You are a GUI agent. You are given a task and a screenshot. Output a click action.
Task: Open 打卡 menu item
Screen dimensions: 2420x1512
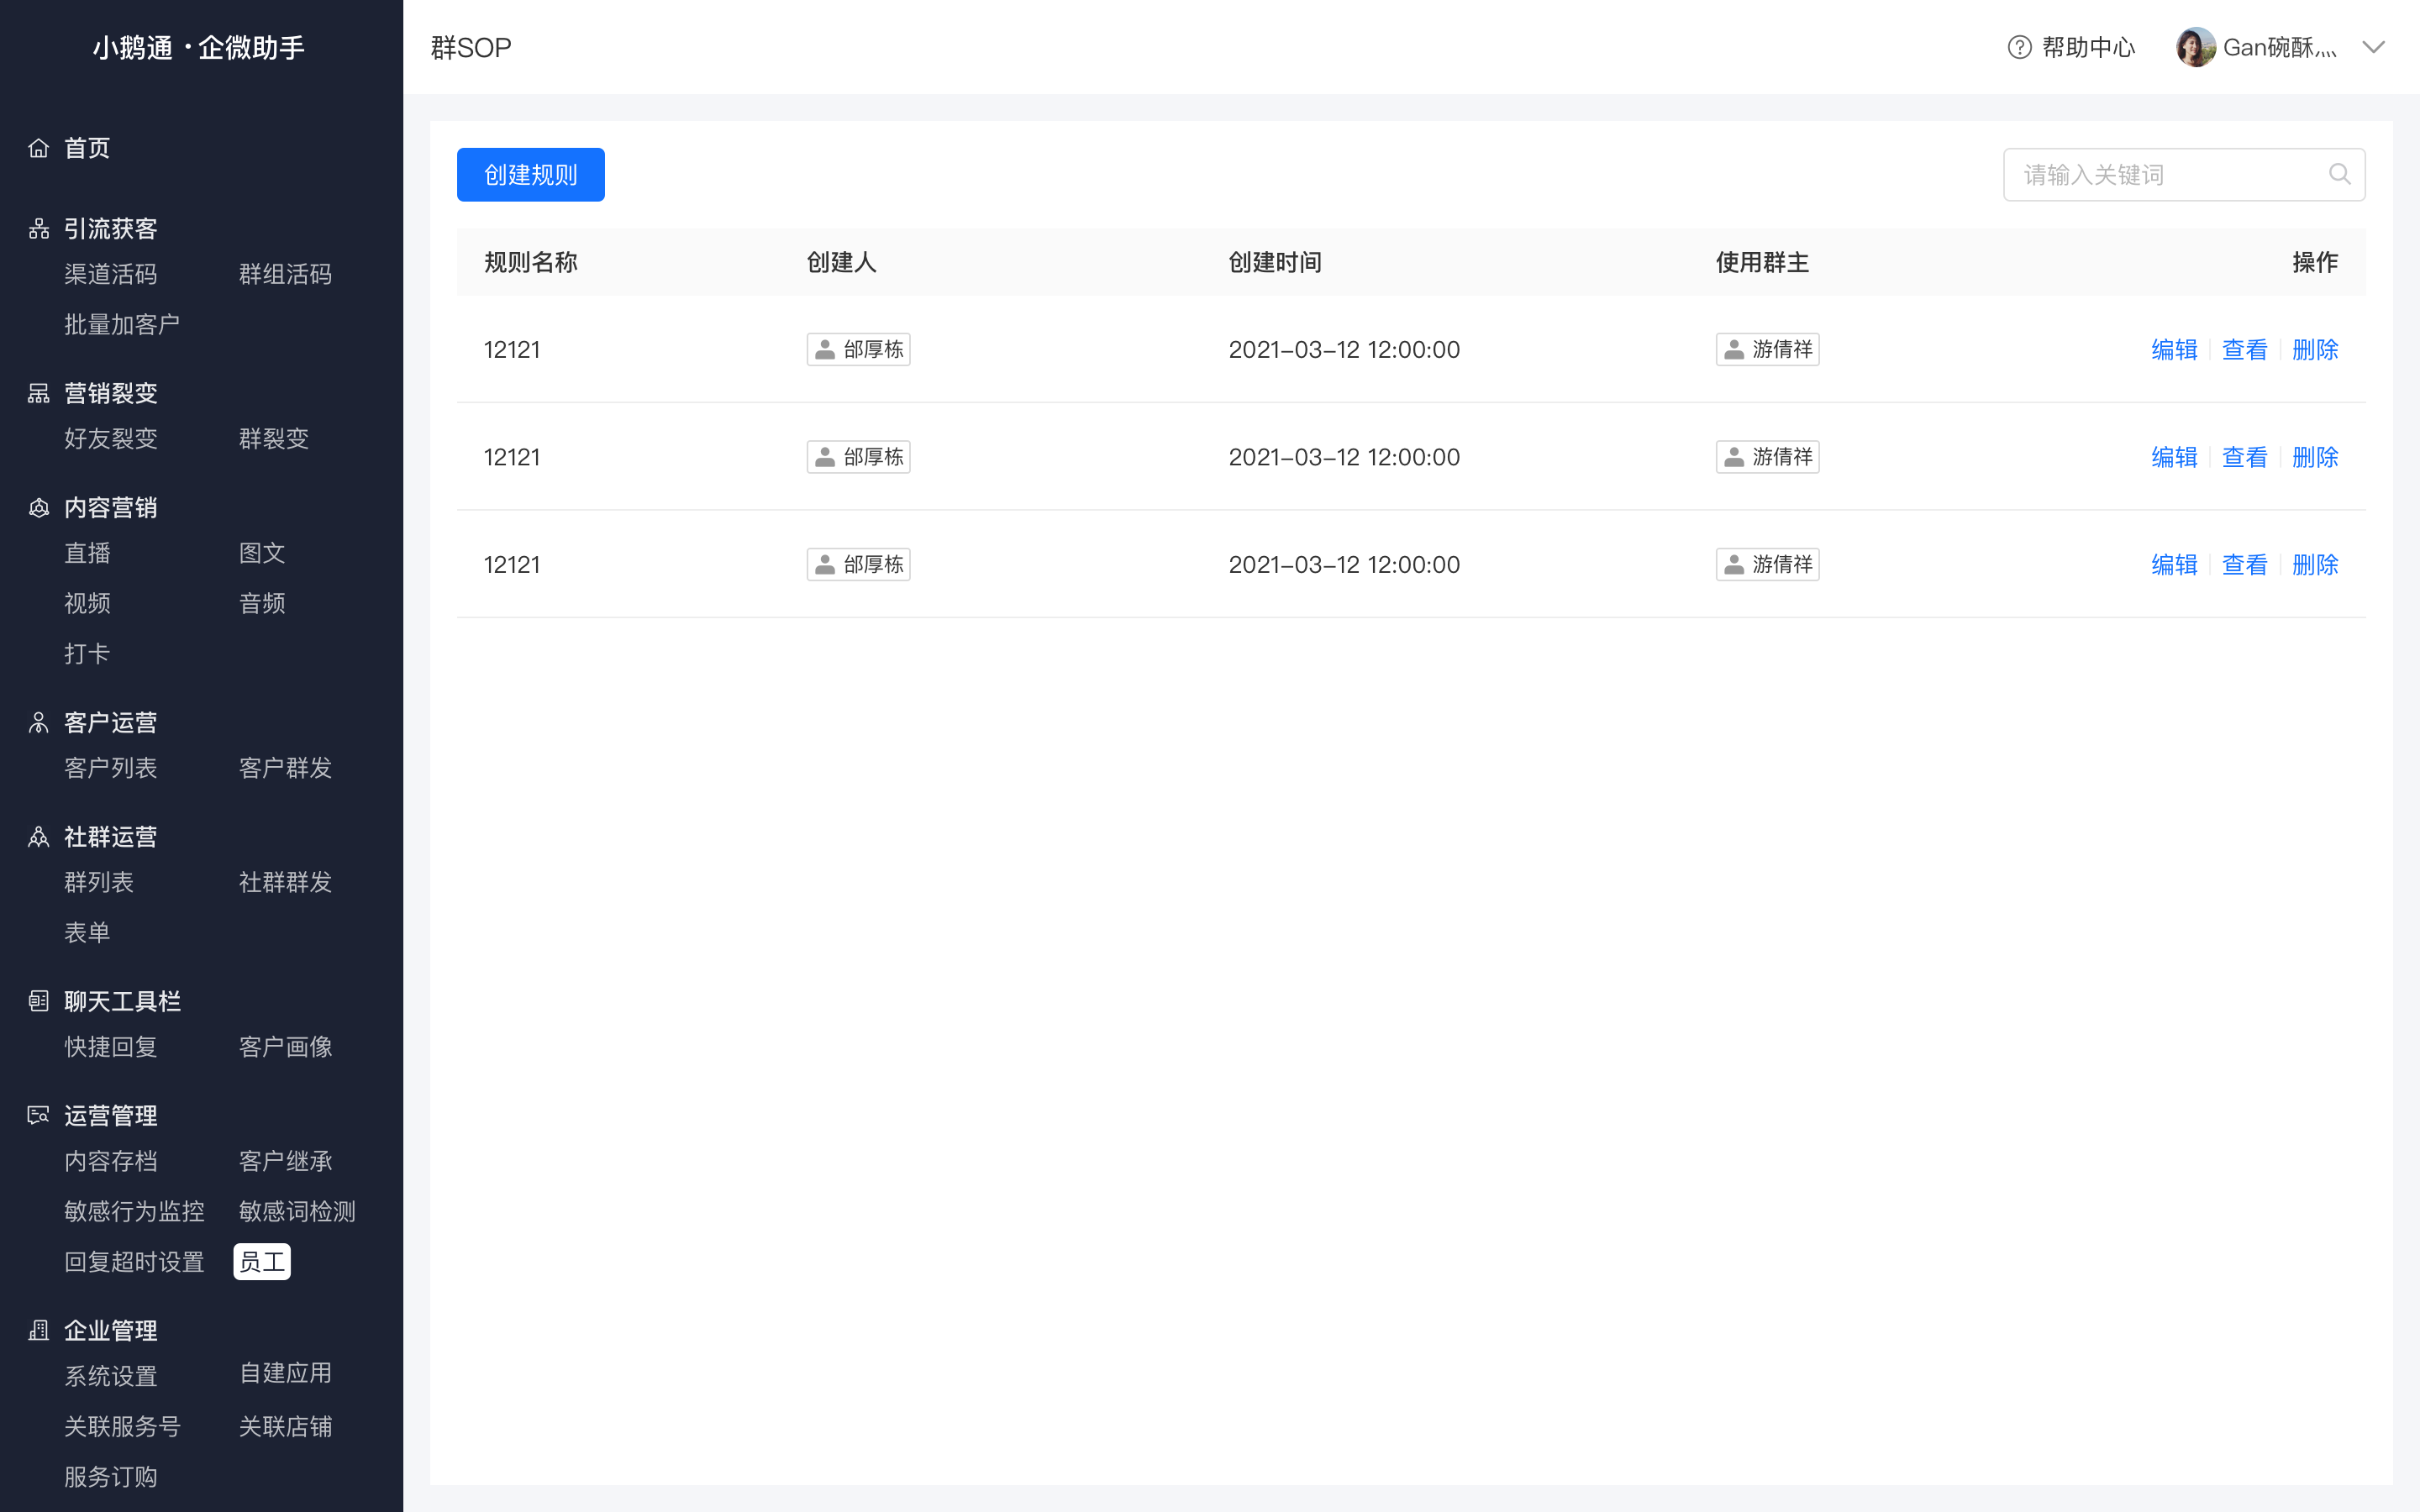click(87, 653)
